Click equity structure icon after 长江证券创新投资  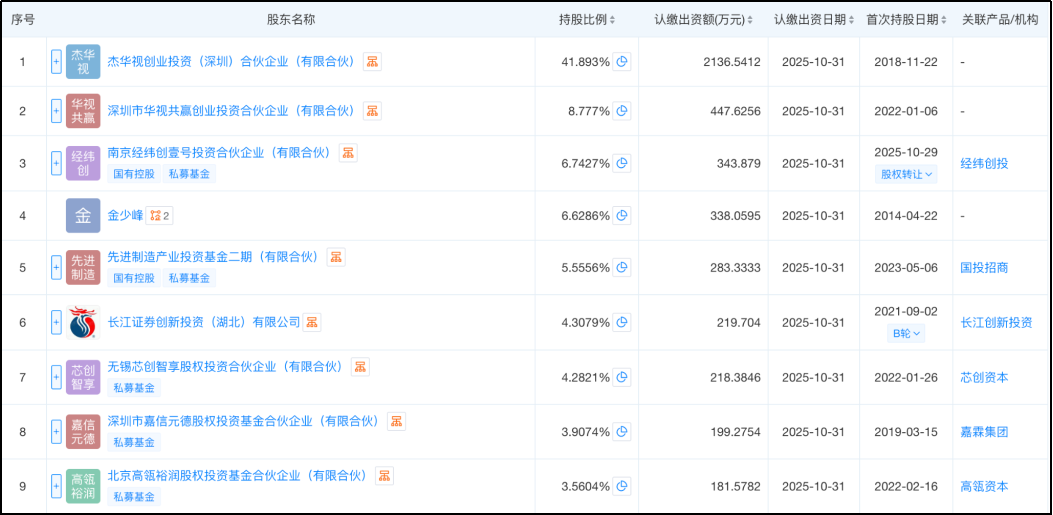313,322
